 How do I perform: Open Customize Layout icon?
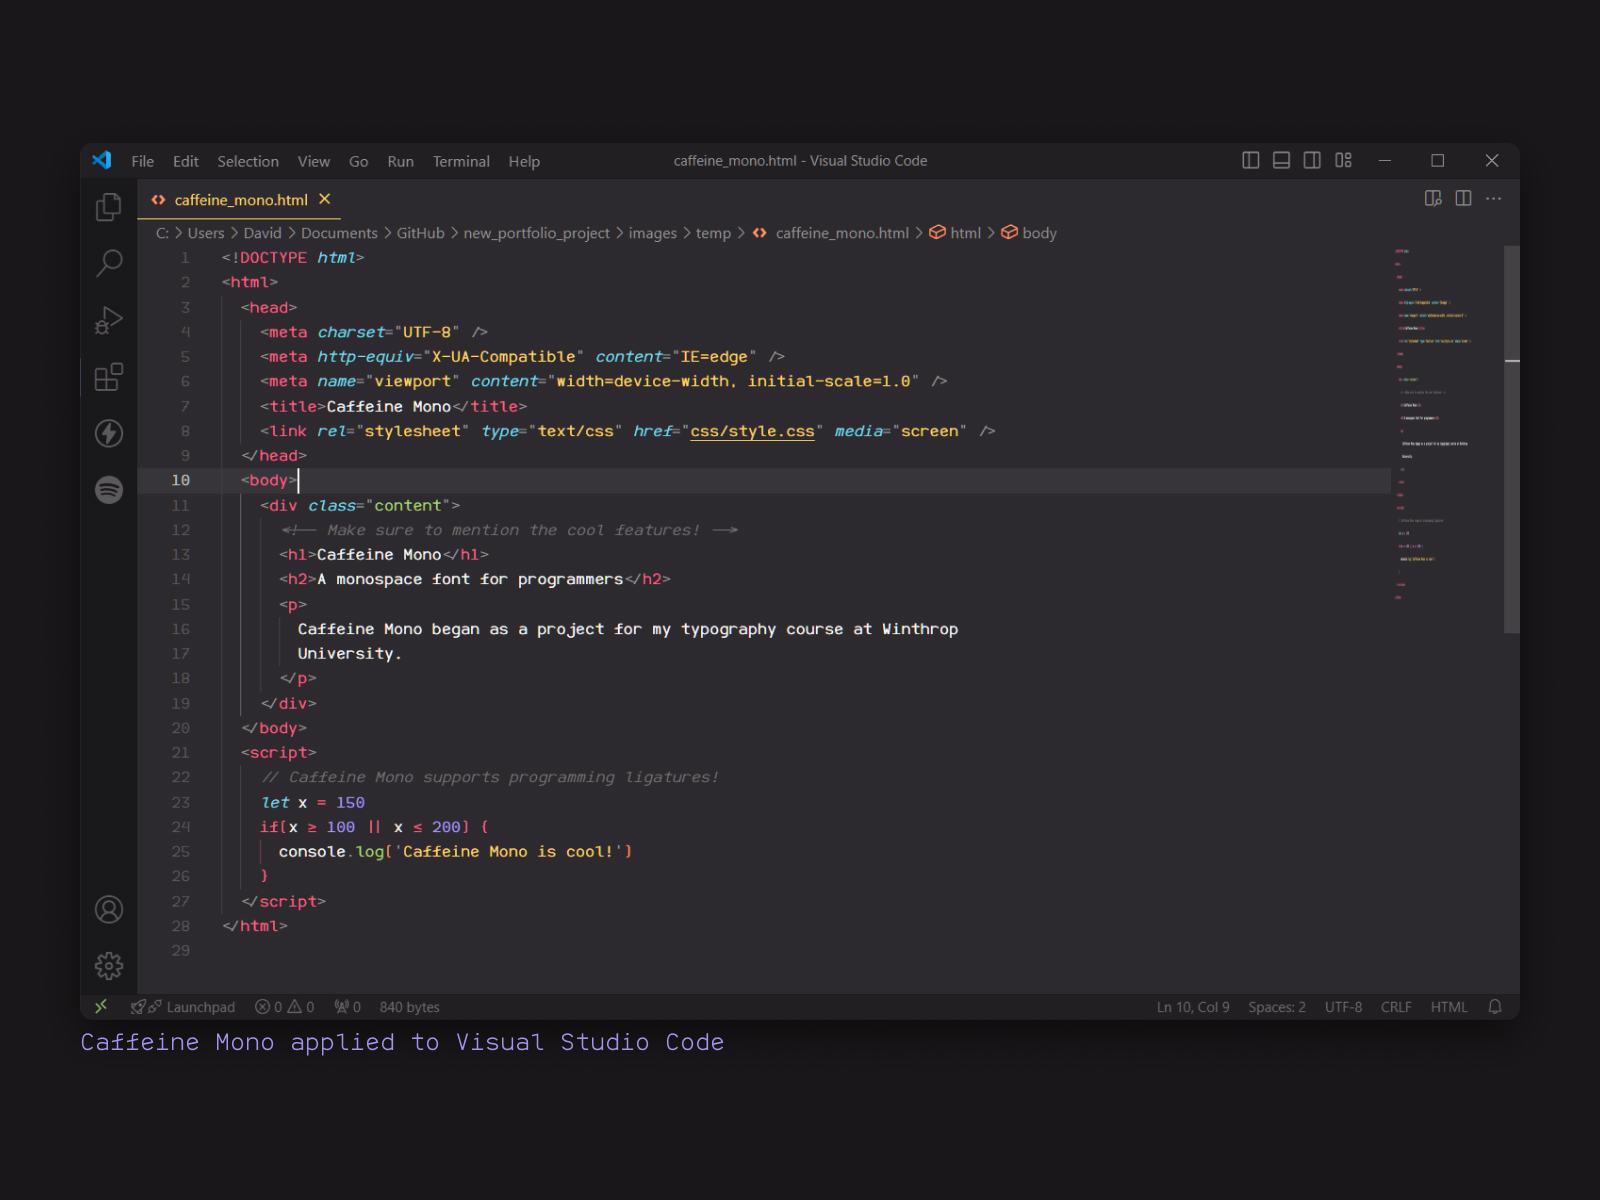click(1343, 160)
